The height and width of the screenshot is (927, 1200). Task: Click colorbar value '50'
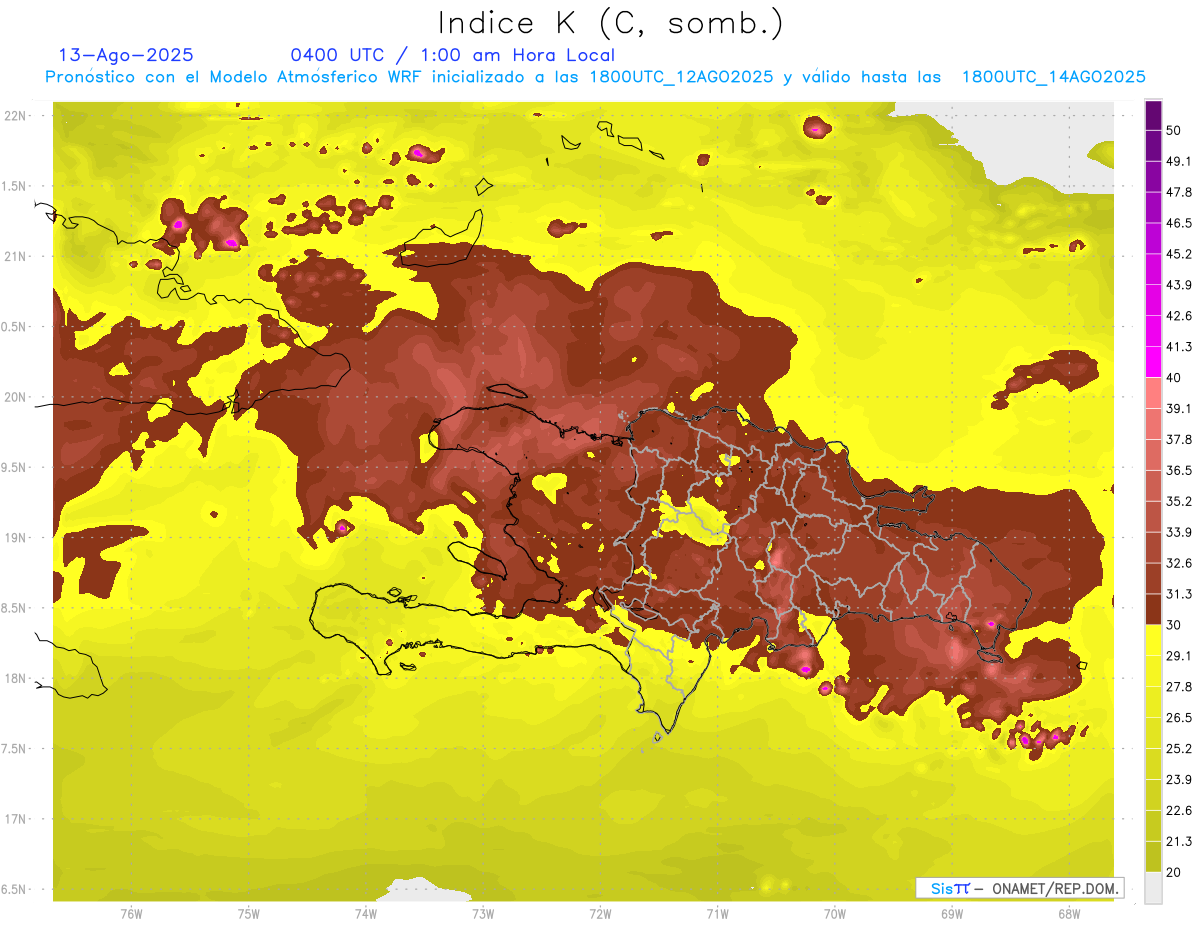(x=1175, y=131)
